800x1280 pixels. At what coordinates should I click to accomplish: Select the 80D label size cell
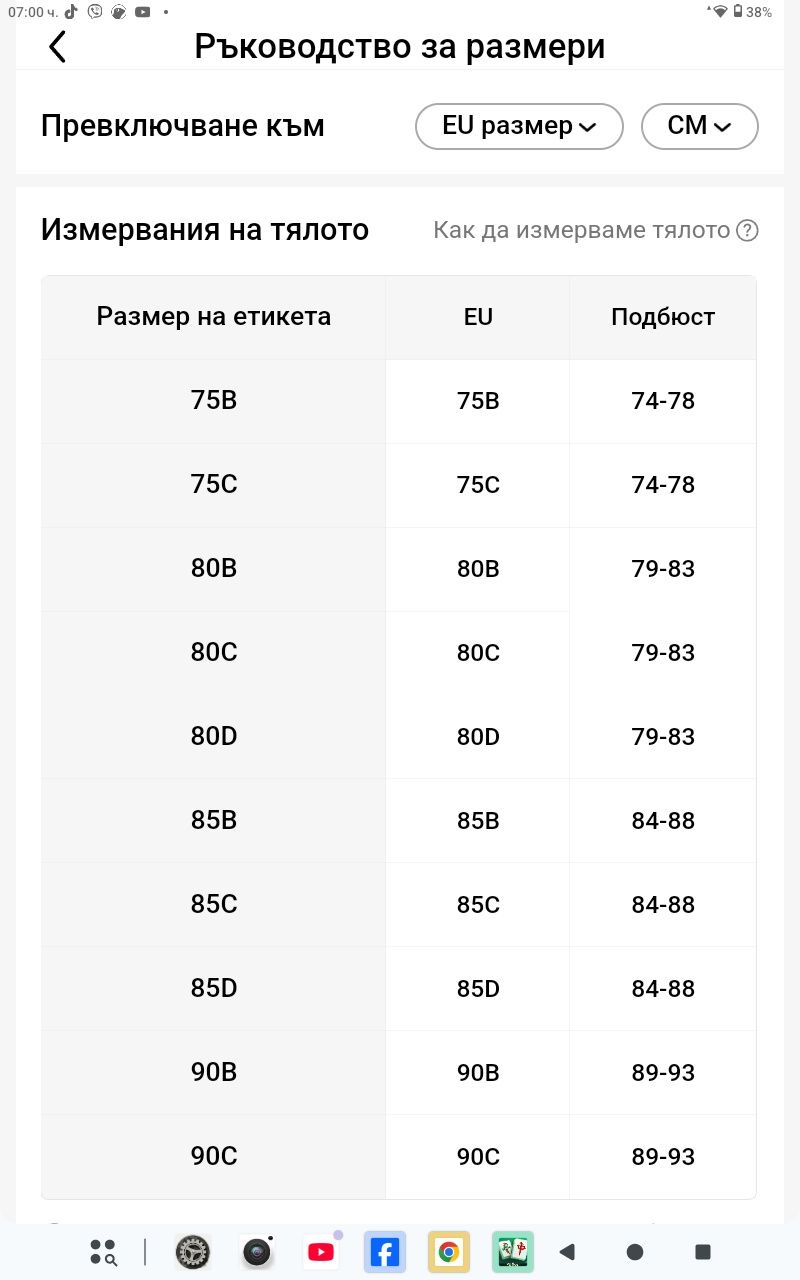[x=214, y=737]
